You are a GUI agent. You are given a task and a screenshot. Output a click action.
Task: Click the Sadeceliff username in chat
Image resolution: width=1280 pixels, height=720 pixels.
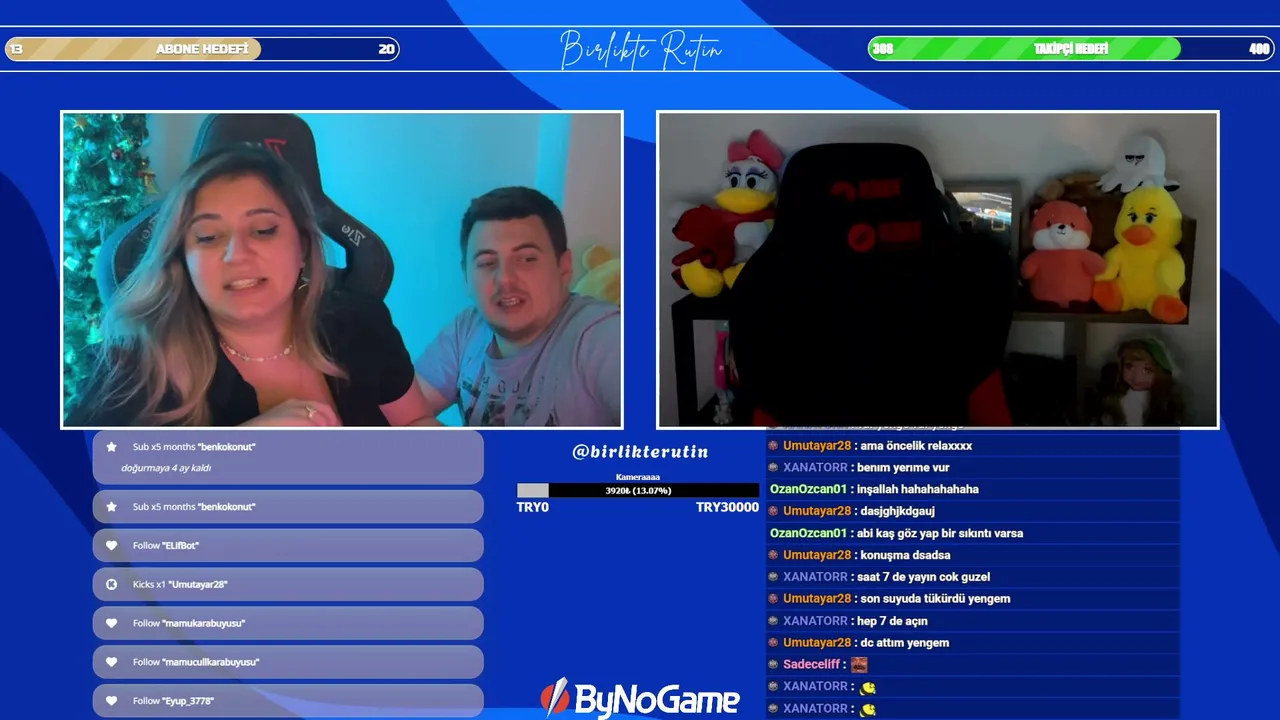(811, 665)
